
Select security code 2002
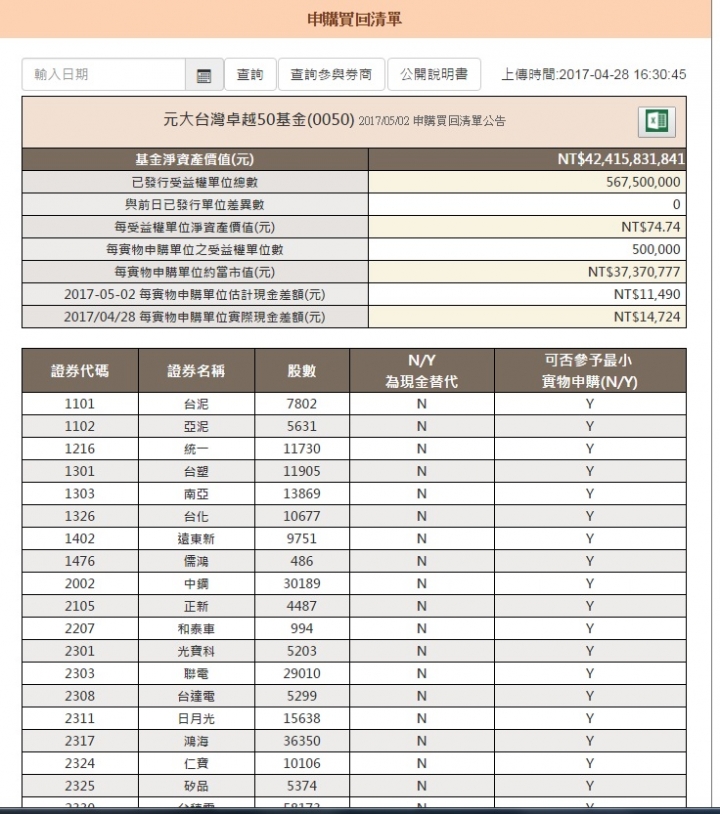79,584
